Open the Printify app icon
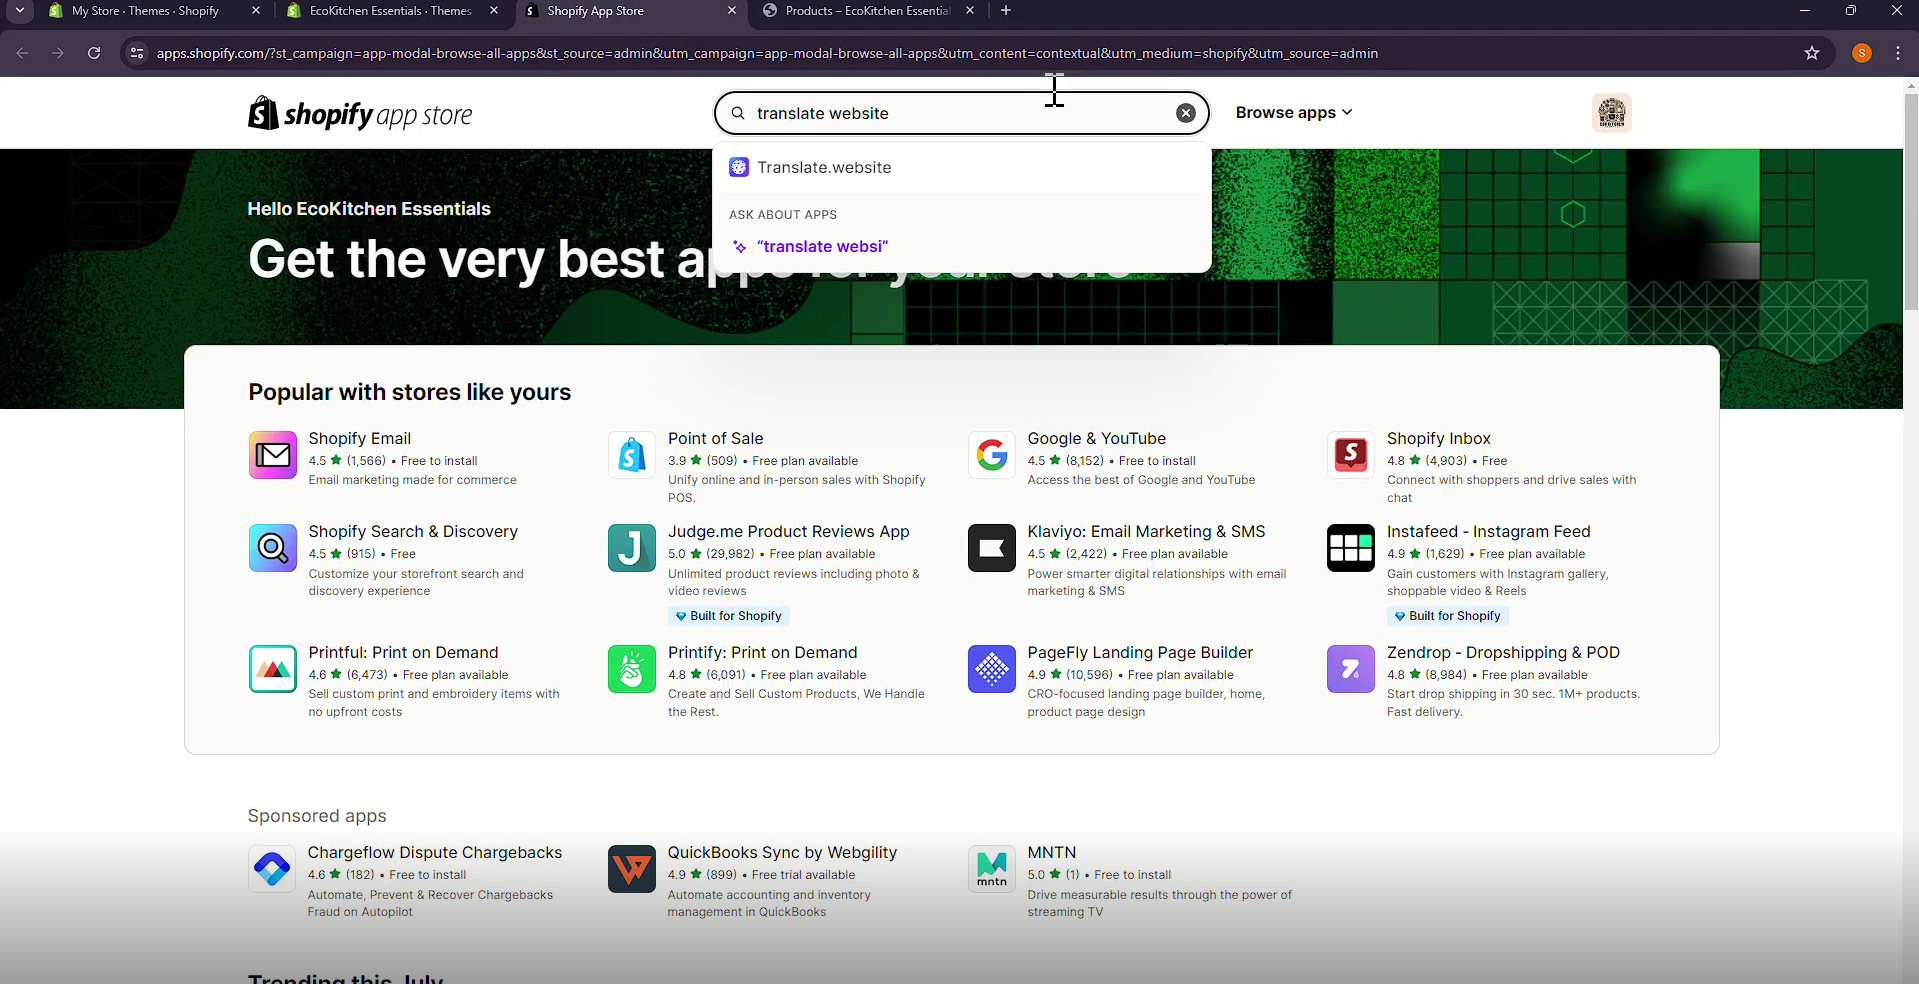The width and height of the screenshot is (1919, 984). tap(632, 669)
